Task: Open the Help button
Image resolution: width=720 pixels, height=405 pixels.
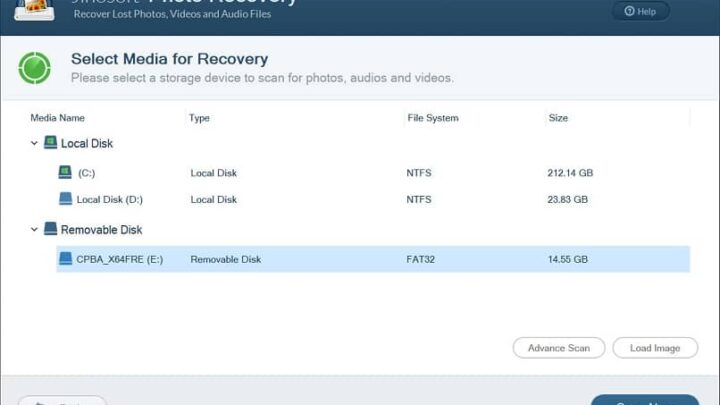Action: 641,11
